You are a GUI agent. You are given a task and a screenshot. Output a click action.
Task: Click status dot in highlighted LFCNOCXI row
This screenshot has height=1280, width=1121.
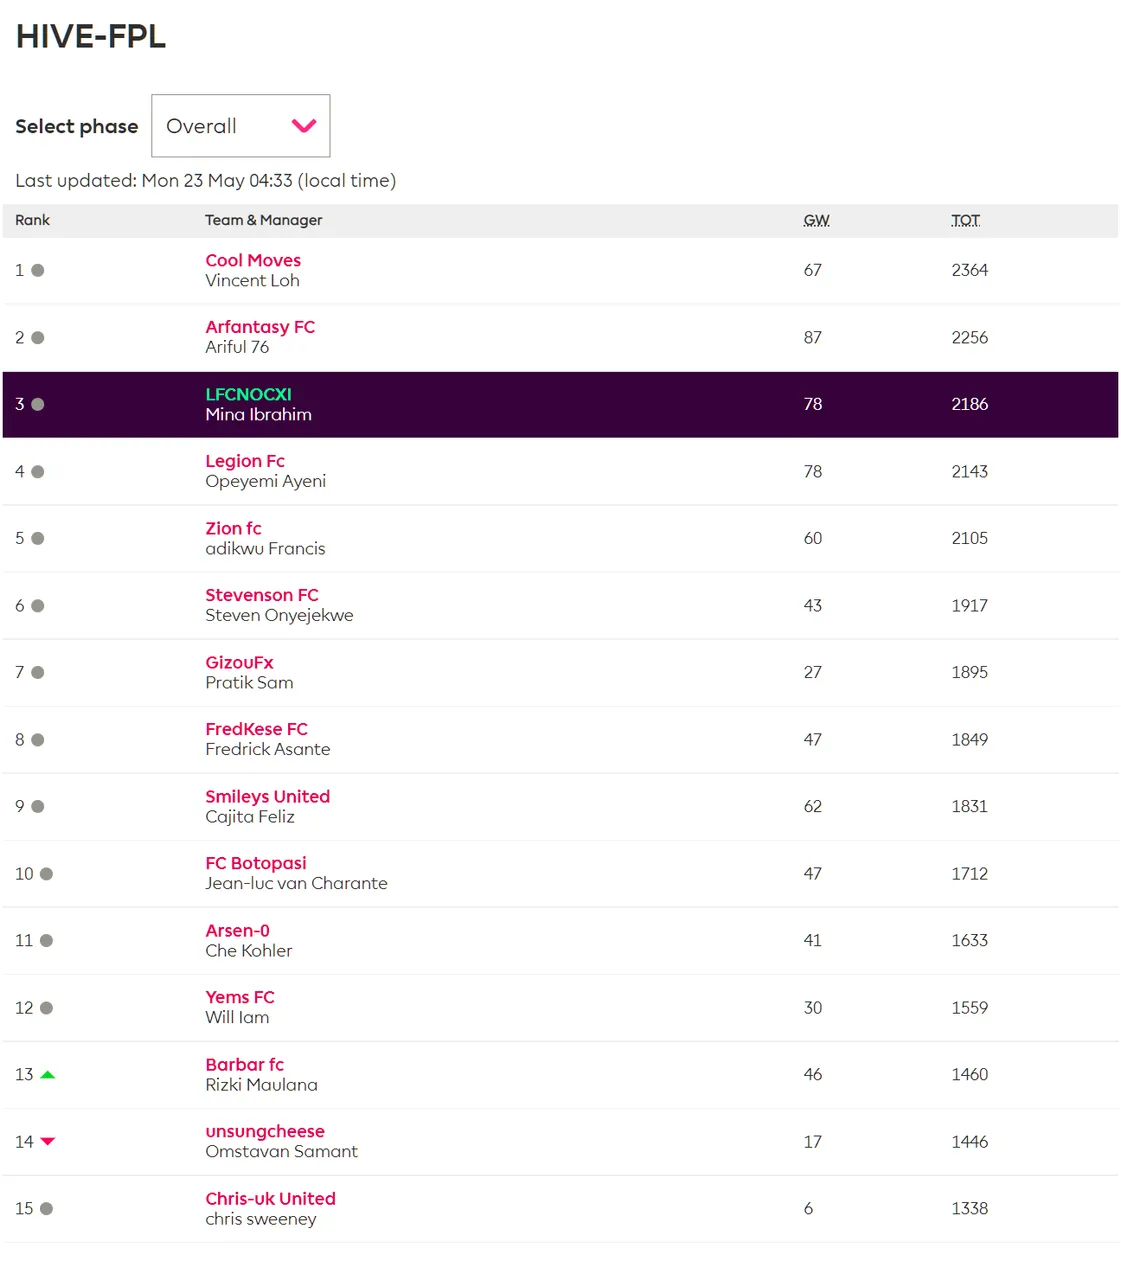[38, 404]
